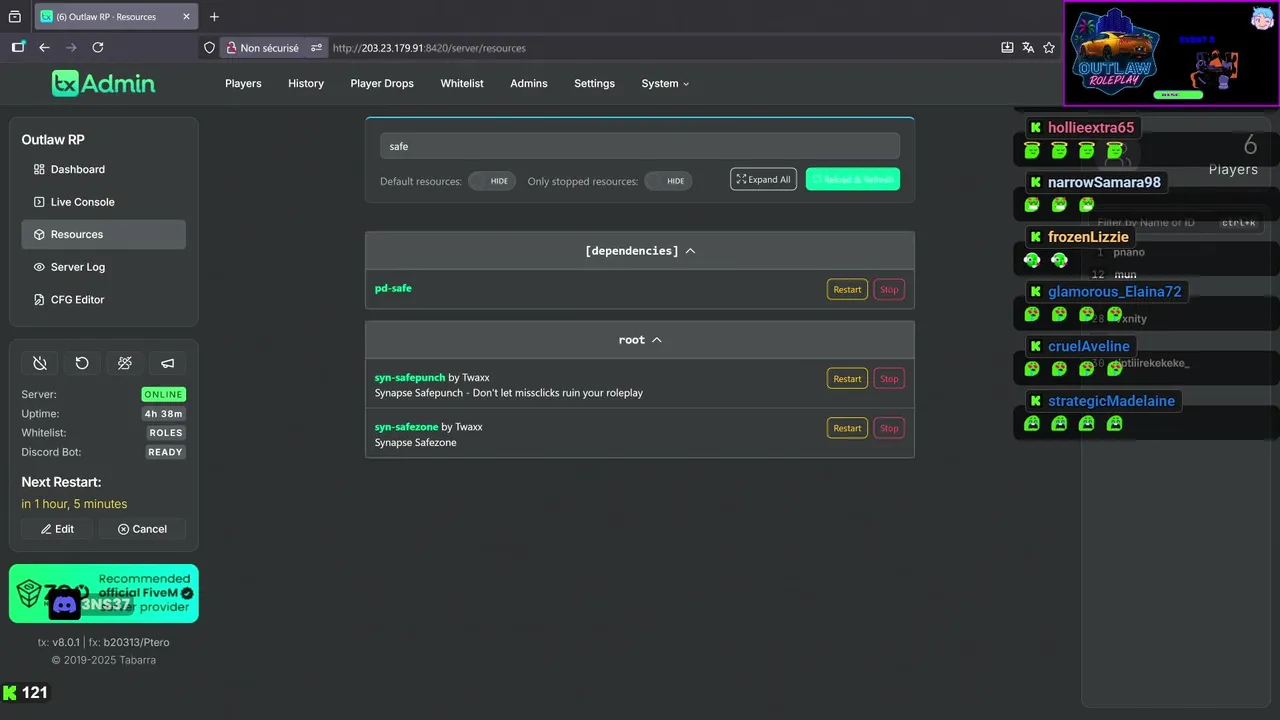Screen dimensions: 1280x720
Task: Click chat username frozenLizzie
Action: (1088, 237)
